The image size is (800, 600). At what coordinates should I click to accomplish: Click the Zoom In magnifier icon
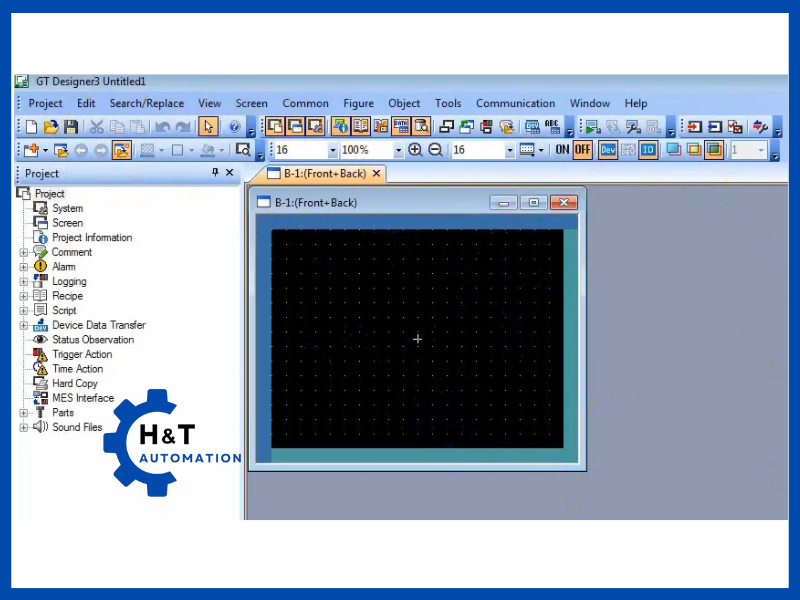(x=416, y=150)
